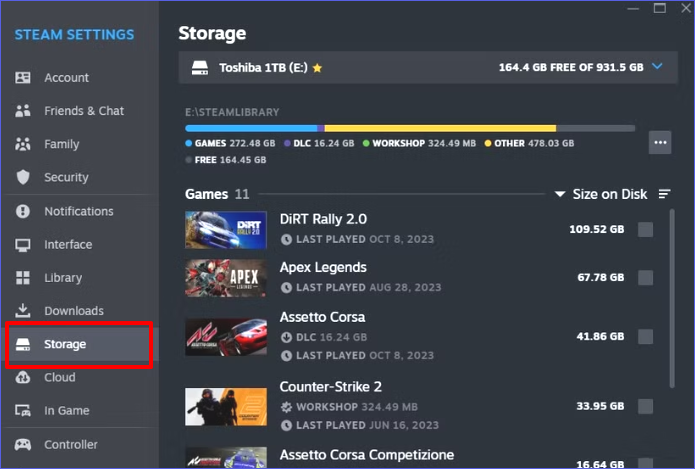
Task: Open the Account settings icon
Action: coord(23,78)
